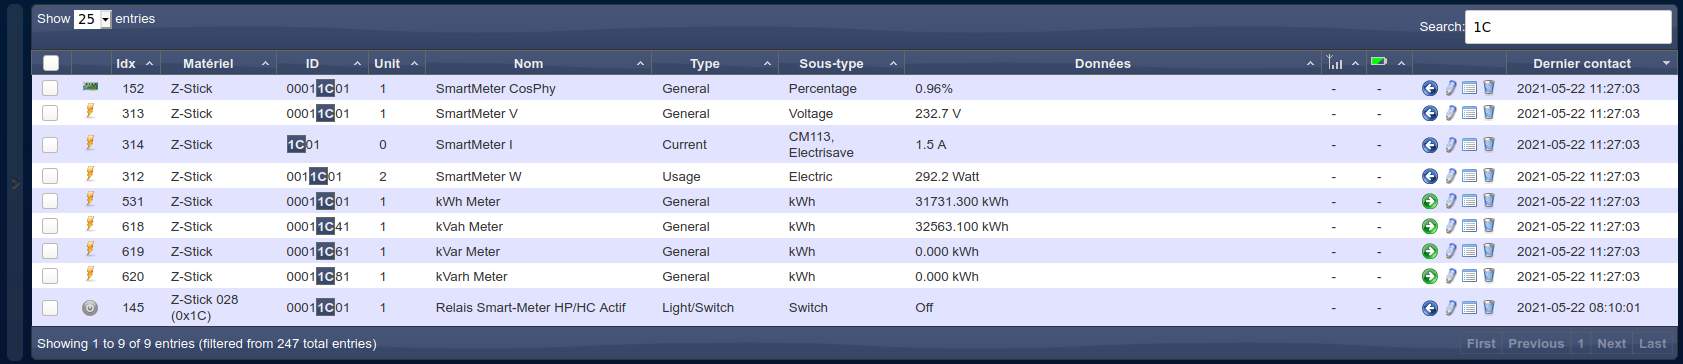Open log icon for SmartMeter CosPhy

pos(1469,88)
